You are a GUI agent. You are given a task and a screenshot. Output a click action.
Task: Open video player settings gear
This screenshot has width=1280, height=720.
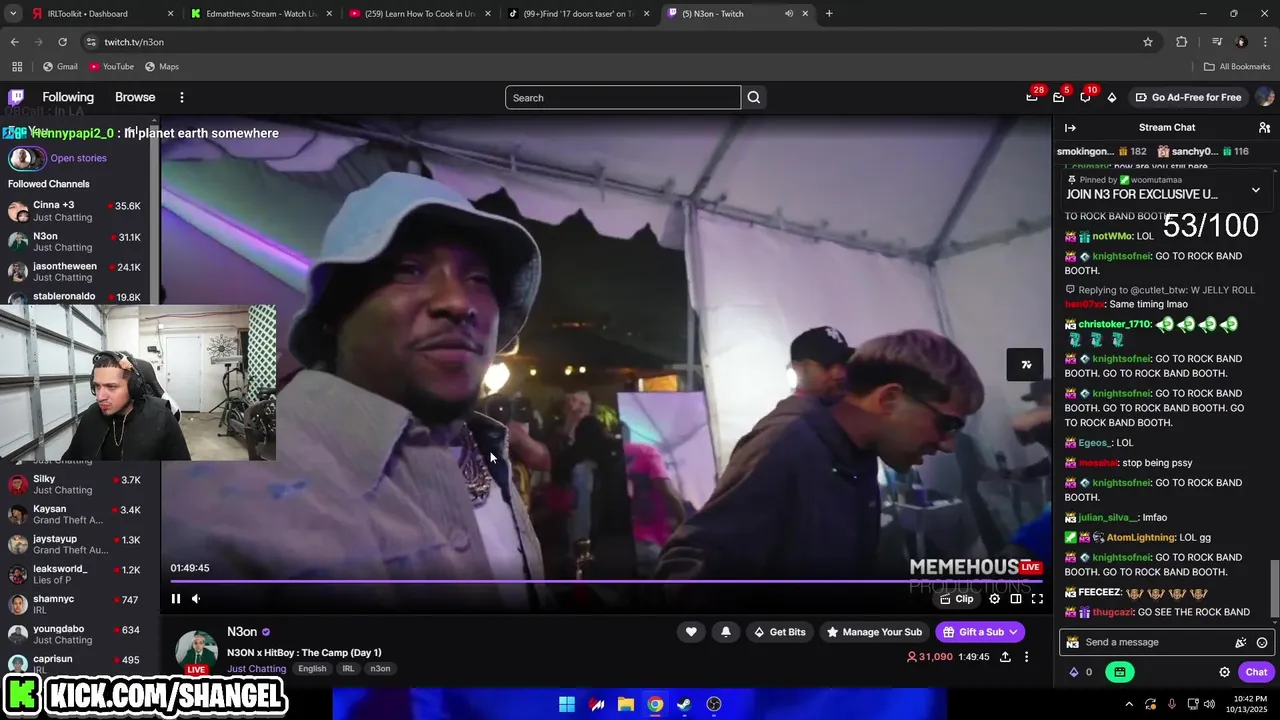994,599
